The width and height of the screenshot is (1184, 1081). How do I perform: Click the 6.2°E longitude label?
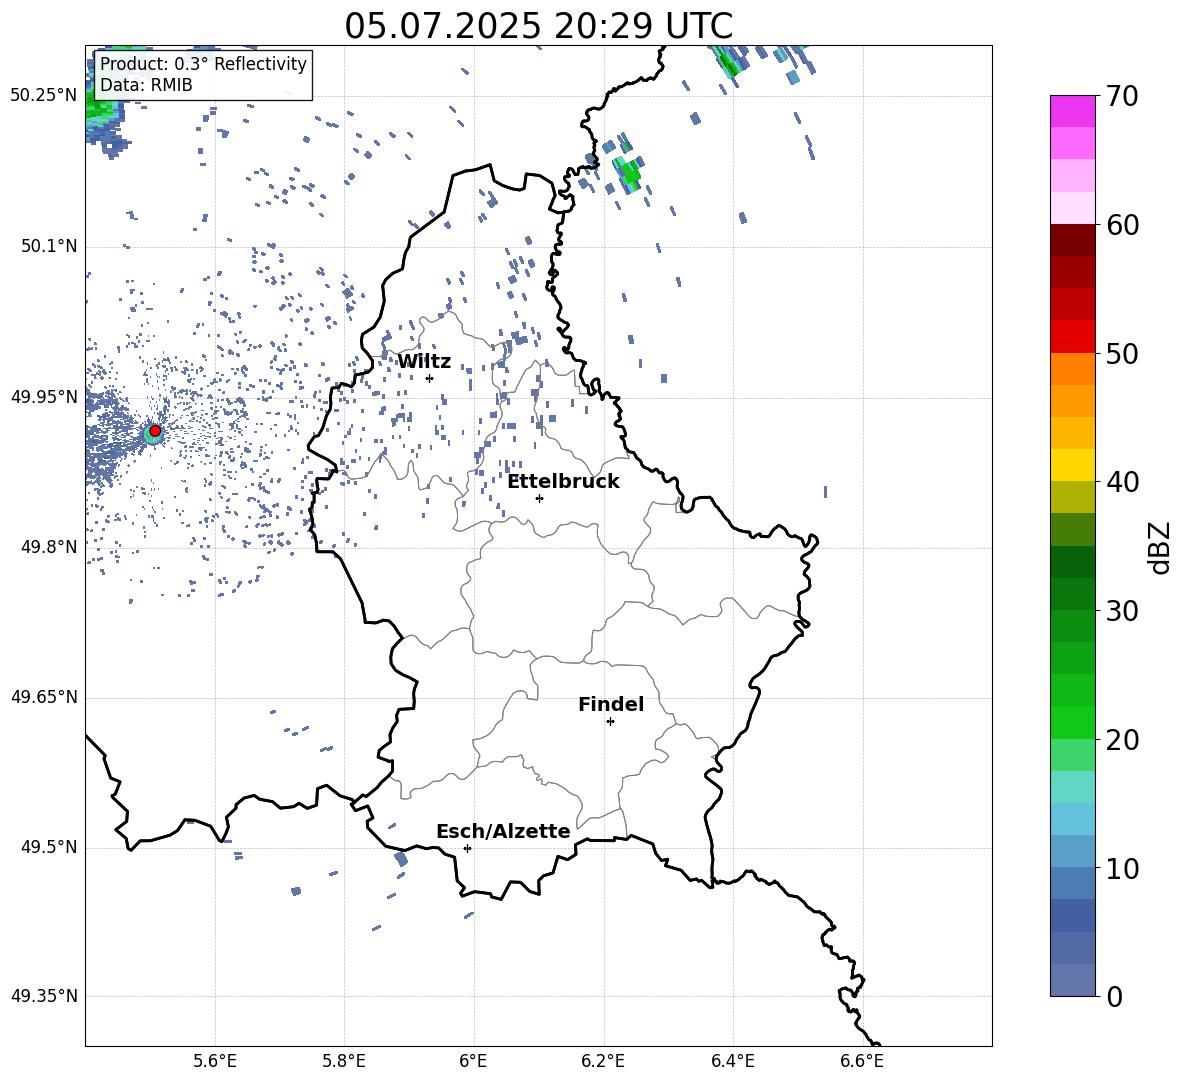click(x=603, y=1061)
